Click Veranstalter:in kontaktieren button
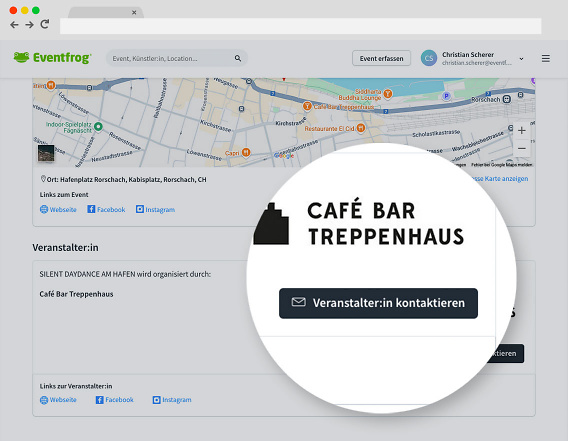The height and width of the screenshot is (441, 568). pos(378,303)
